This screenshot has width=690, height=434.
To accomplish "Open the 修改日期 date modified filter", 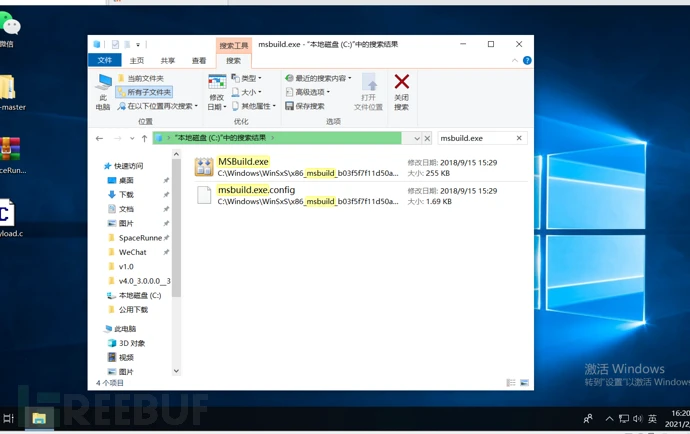I will point(217,92).
